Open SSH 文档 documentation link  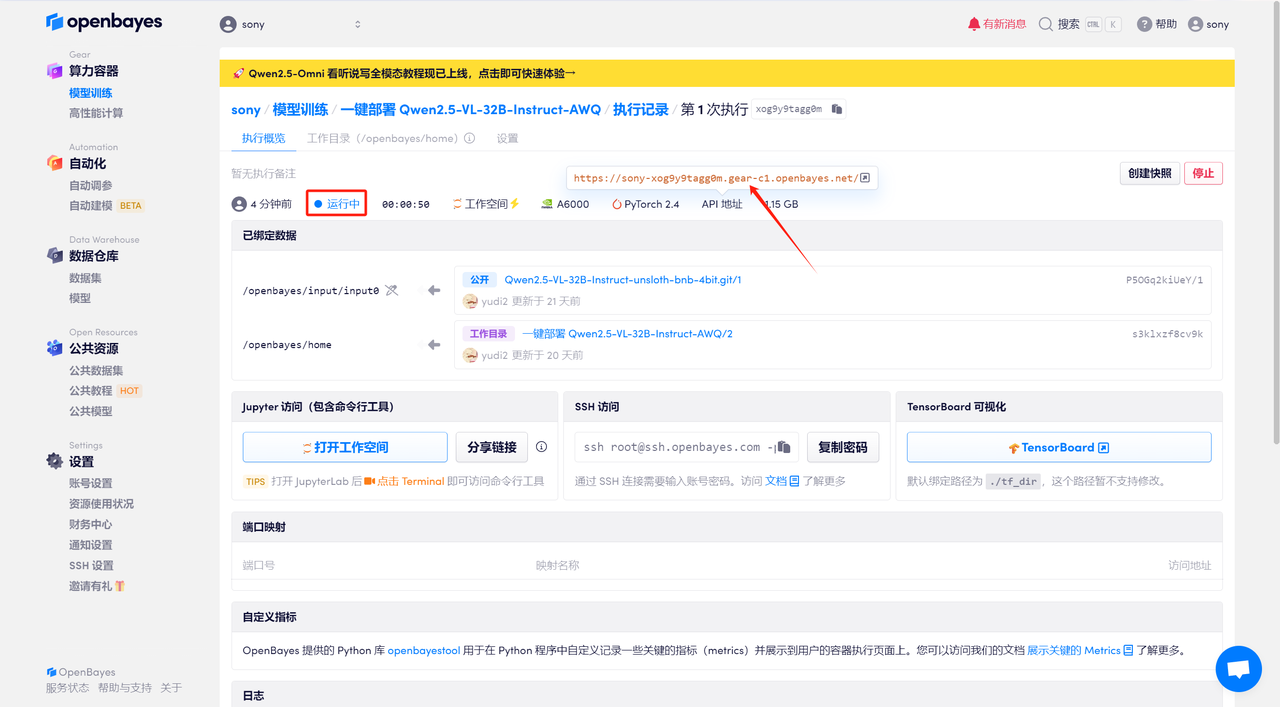[782, 481]
